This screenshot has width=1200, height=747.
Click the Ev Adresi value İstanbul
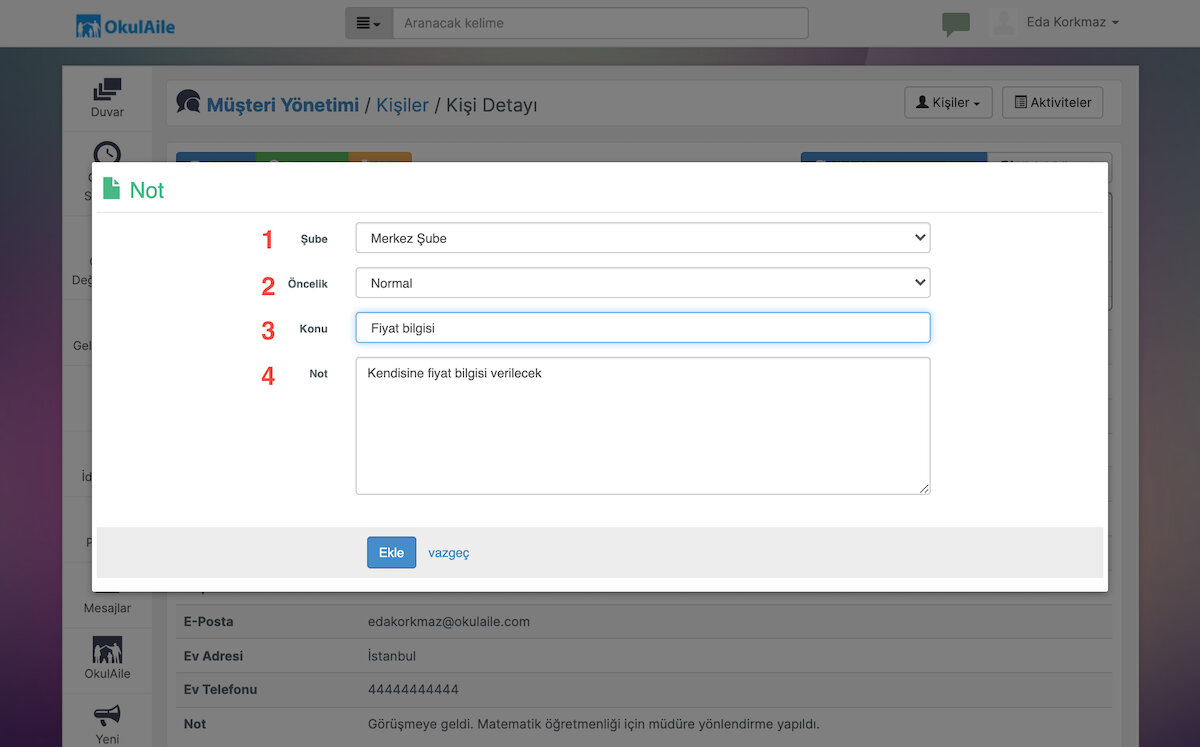pyautogui.click(x=392, y=656)
